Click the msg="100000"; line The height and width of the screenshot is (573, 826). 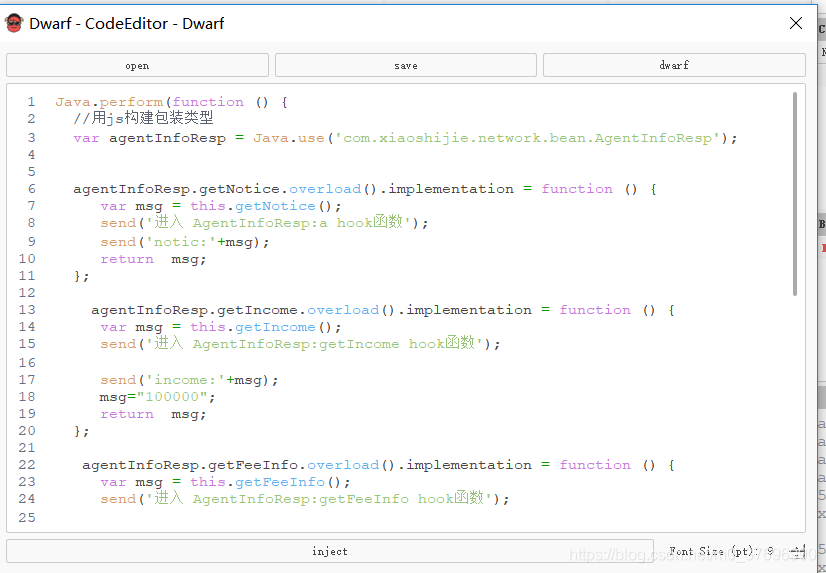(158, 397)
